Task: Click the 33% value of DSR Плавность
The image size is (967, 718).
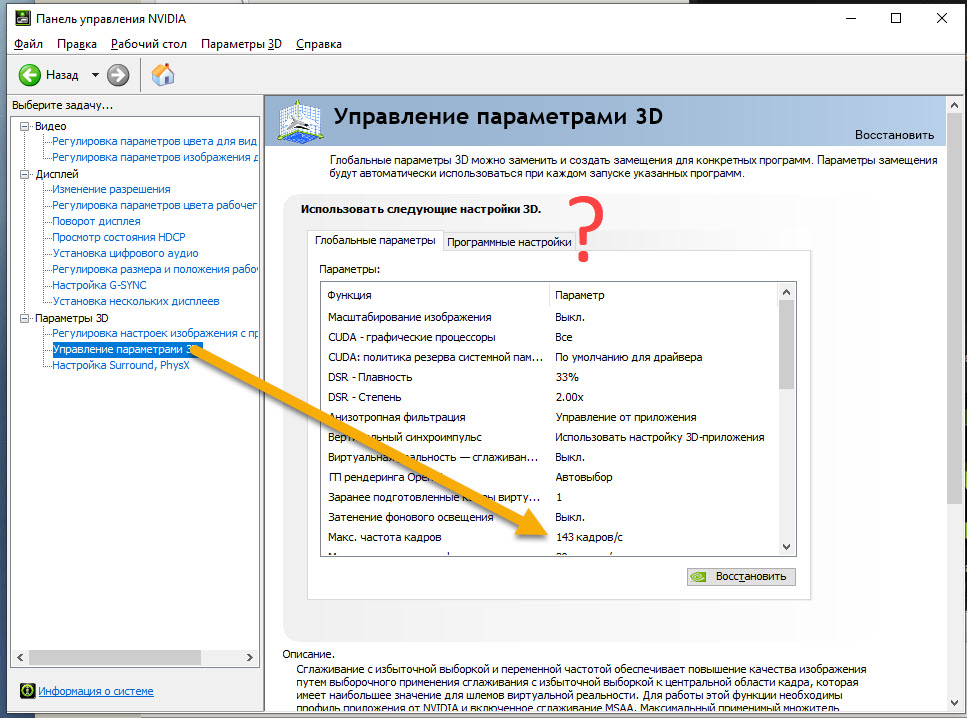Action: click(567, 377)
